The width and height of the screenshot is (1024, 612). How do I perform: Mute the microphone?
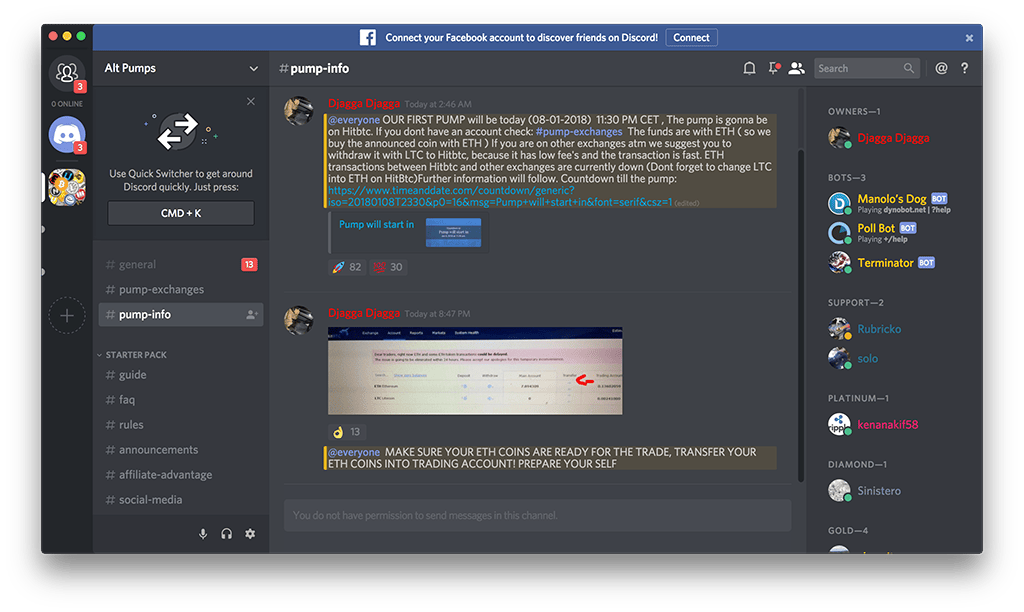pos(203,534)
